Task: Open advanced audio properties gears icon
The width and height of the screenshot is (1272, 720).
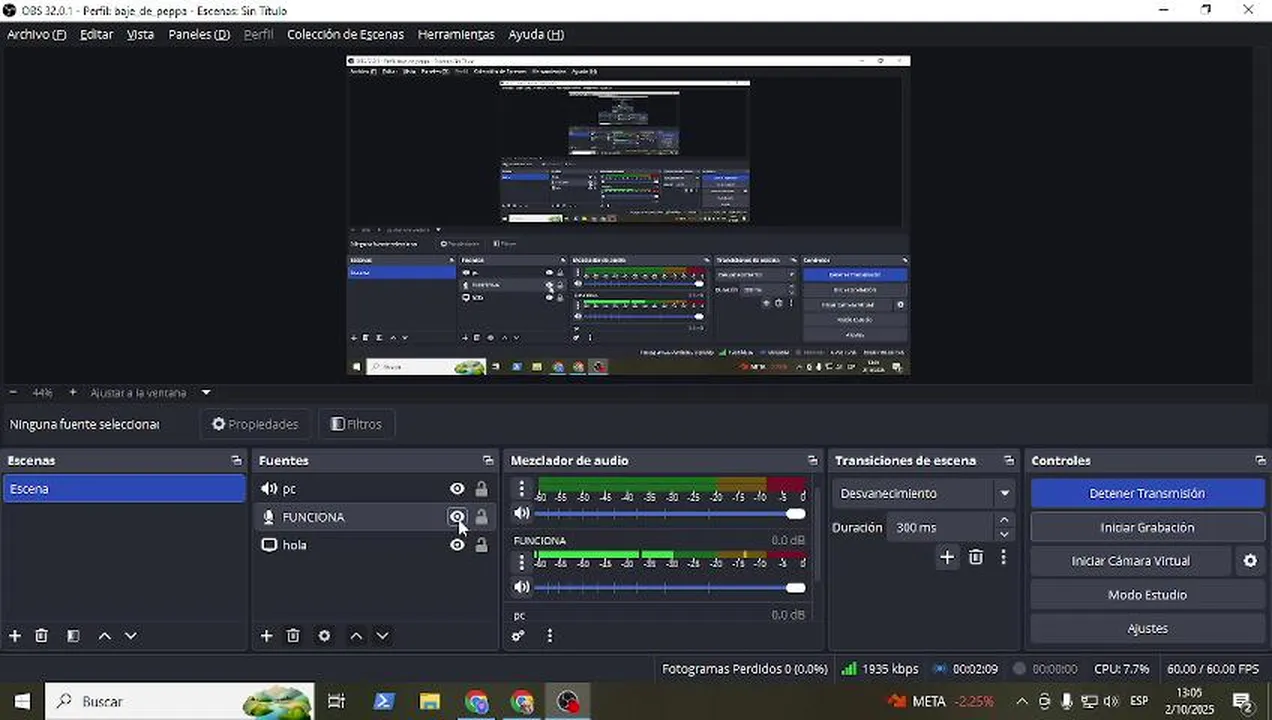Action: coord(518,636)
